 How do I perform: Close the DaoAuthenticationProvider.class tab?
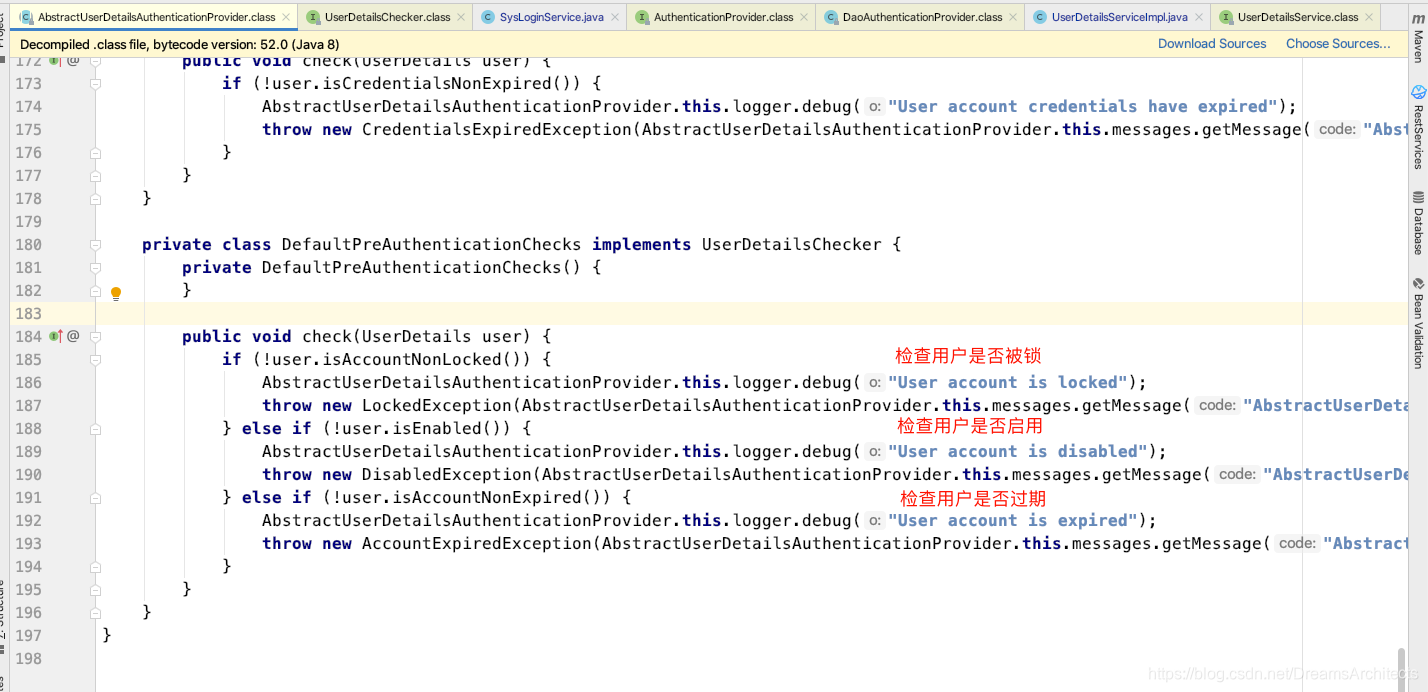[x=1014, y=17]
